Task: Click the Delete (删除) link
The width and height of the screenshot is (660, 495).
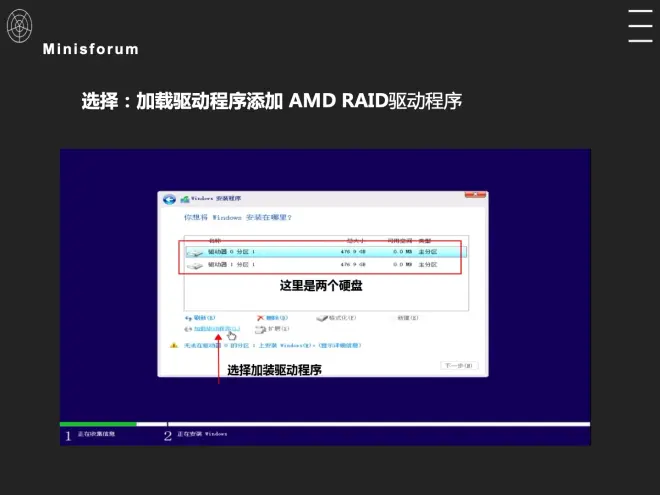Action: click(277, 318)
